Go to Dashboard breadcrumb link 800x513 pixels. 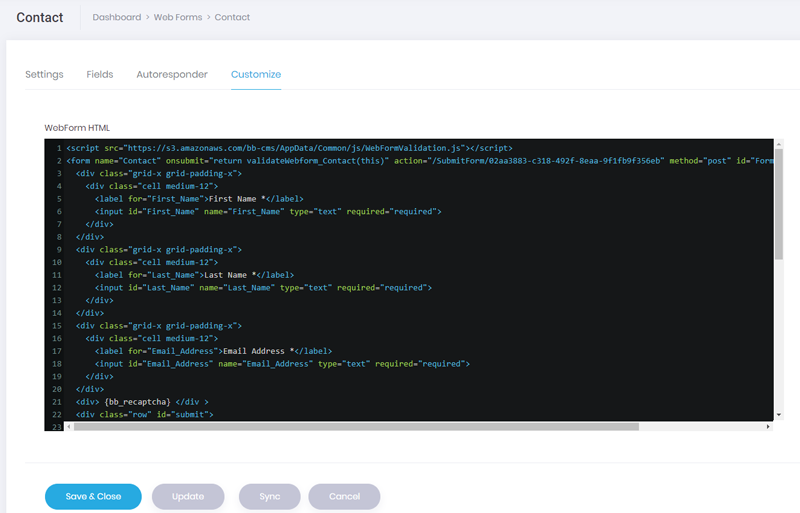coord(117,17)
